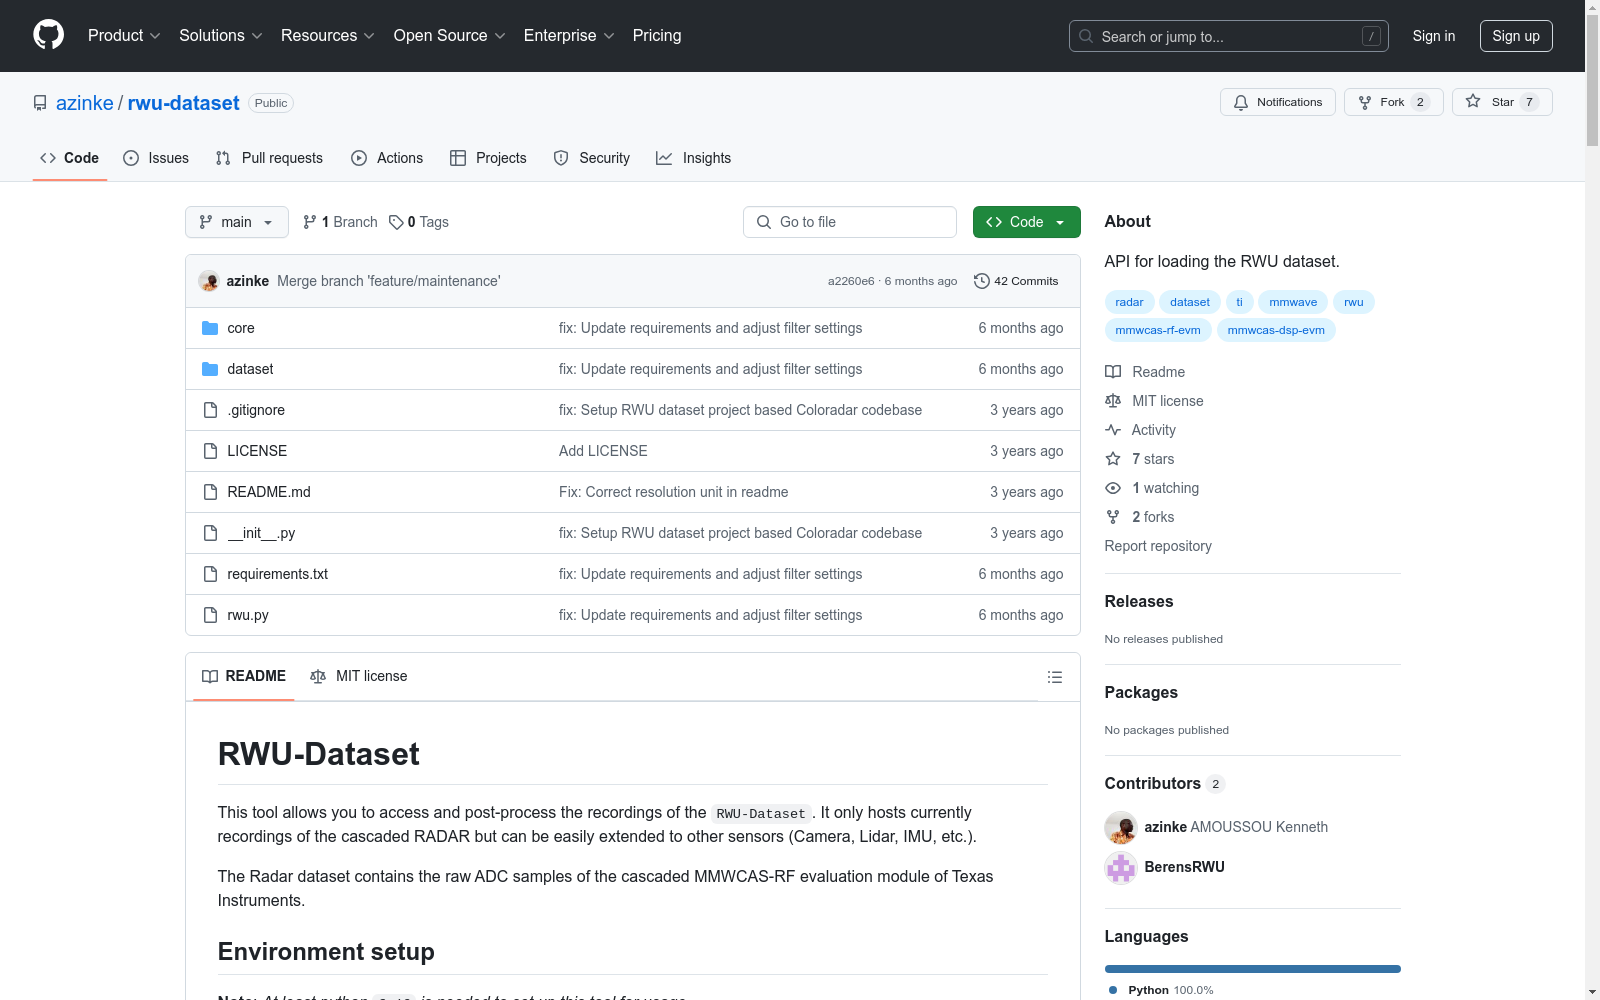Switch to the Projects tab

488,158
